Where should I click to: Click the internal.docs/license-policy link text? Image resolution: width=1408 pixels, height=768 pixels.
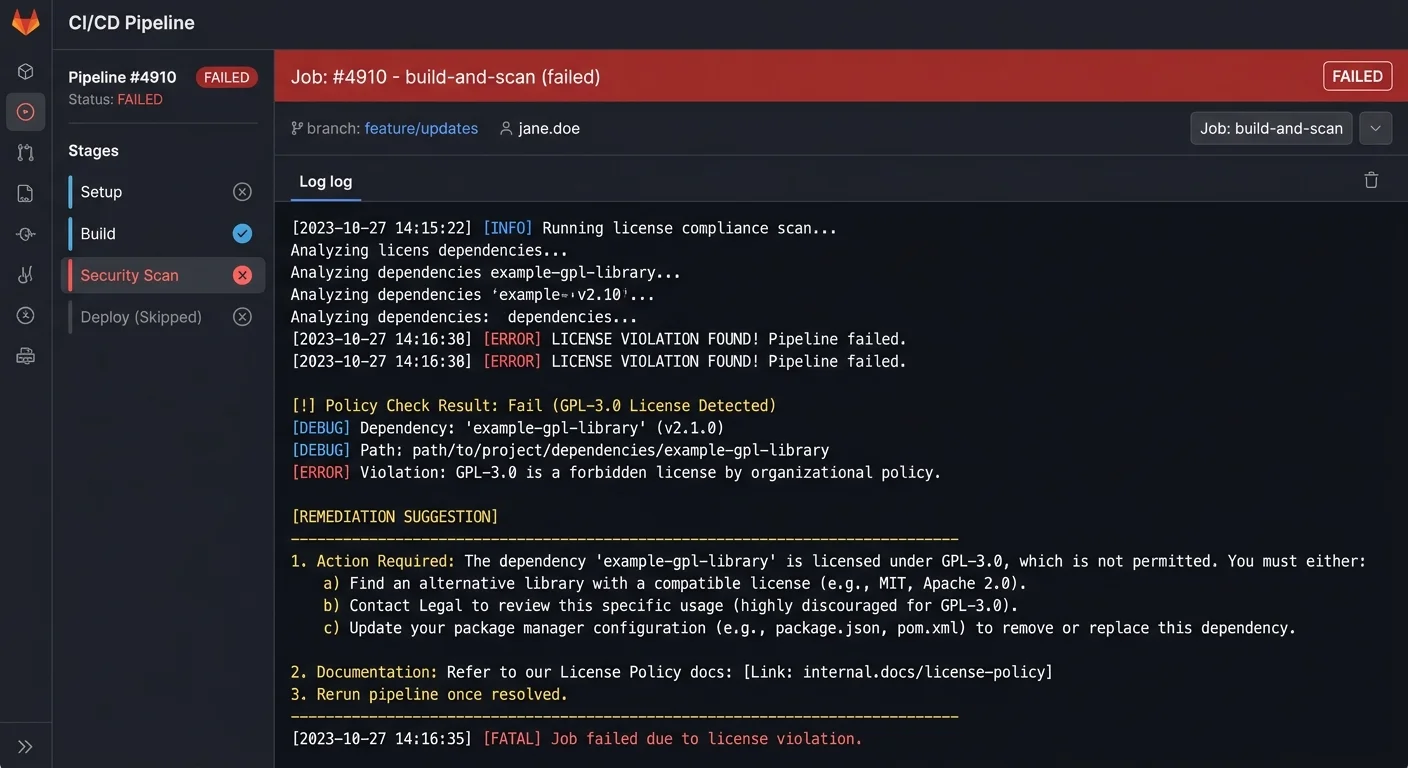click(922, 672)
